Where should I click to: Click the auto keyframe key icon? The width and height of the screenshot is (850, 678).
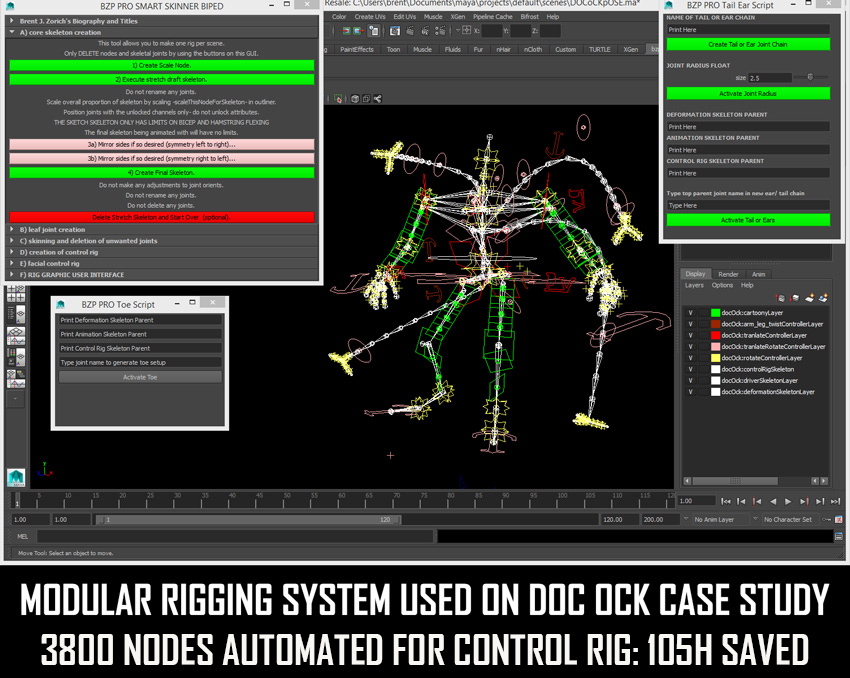coord(827,519)
